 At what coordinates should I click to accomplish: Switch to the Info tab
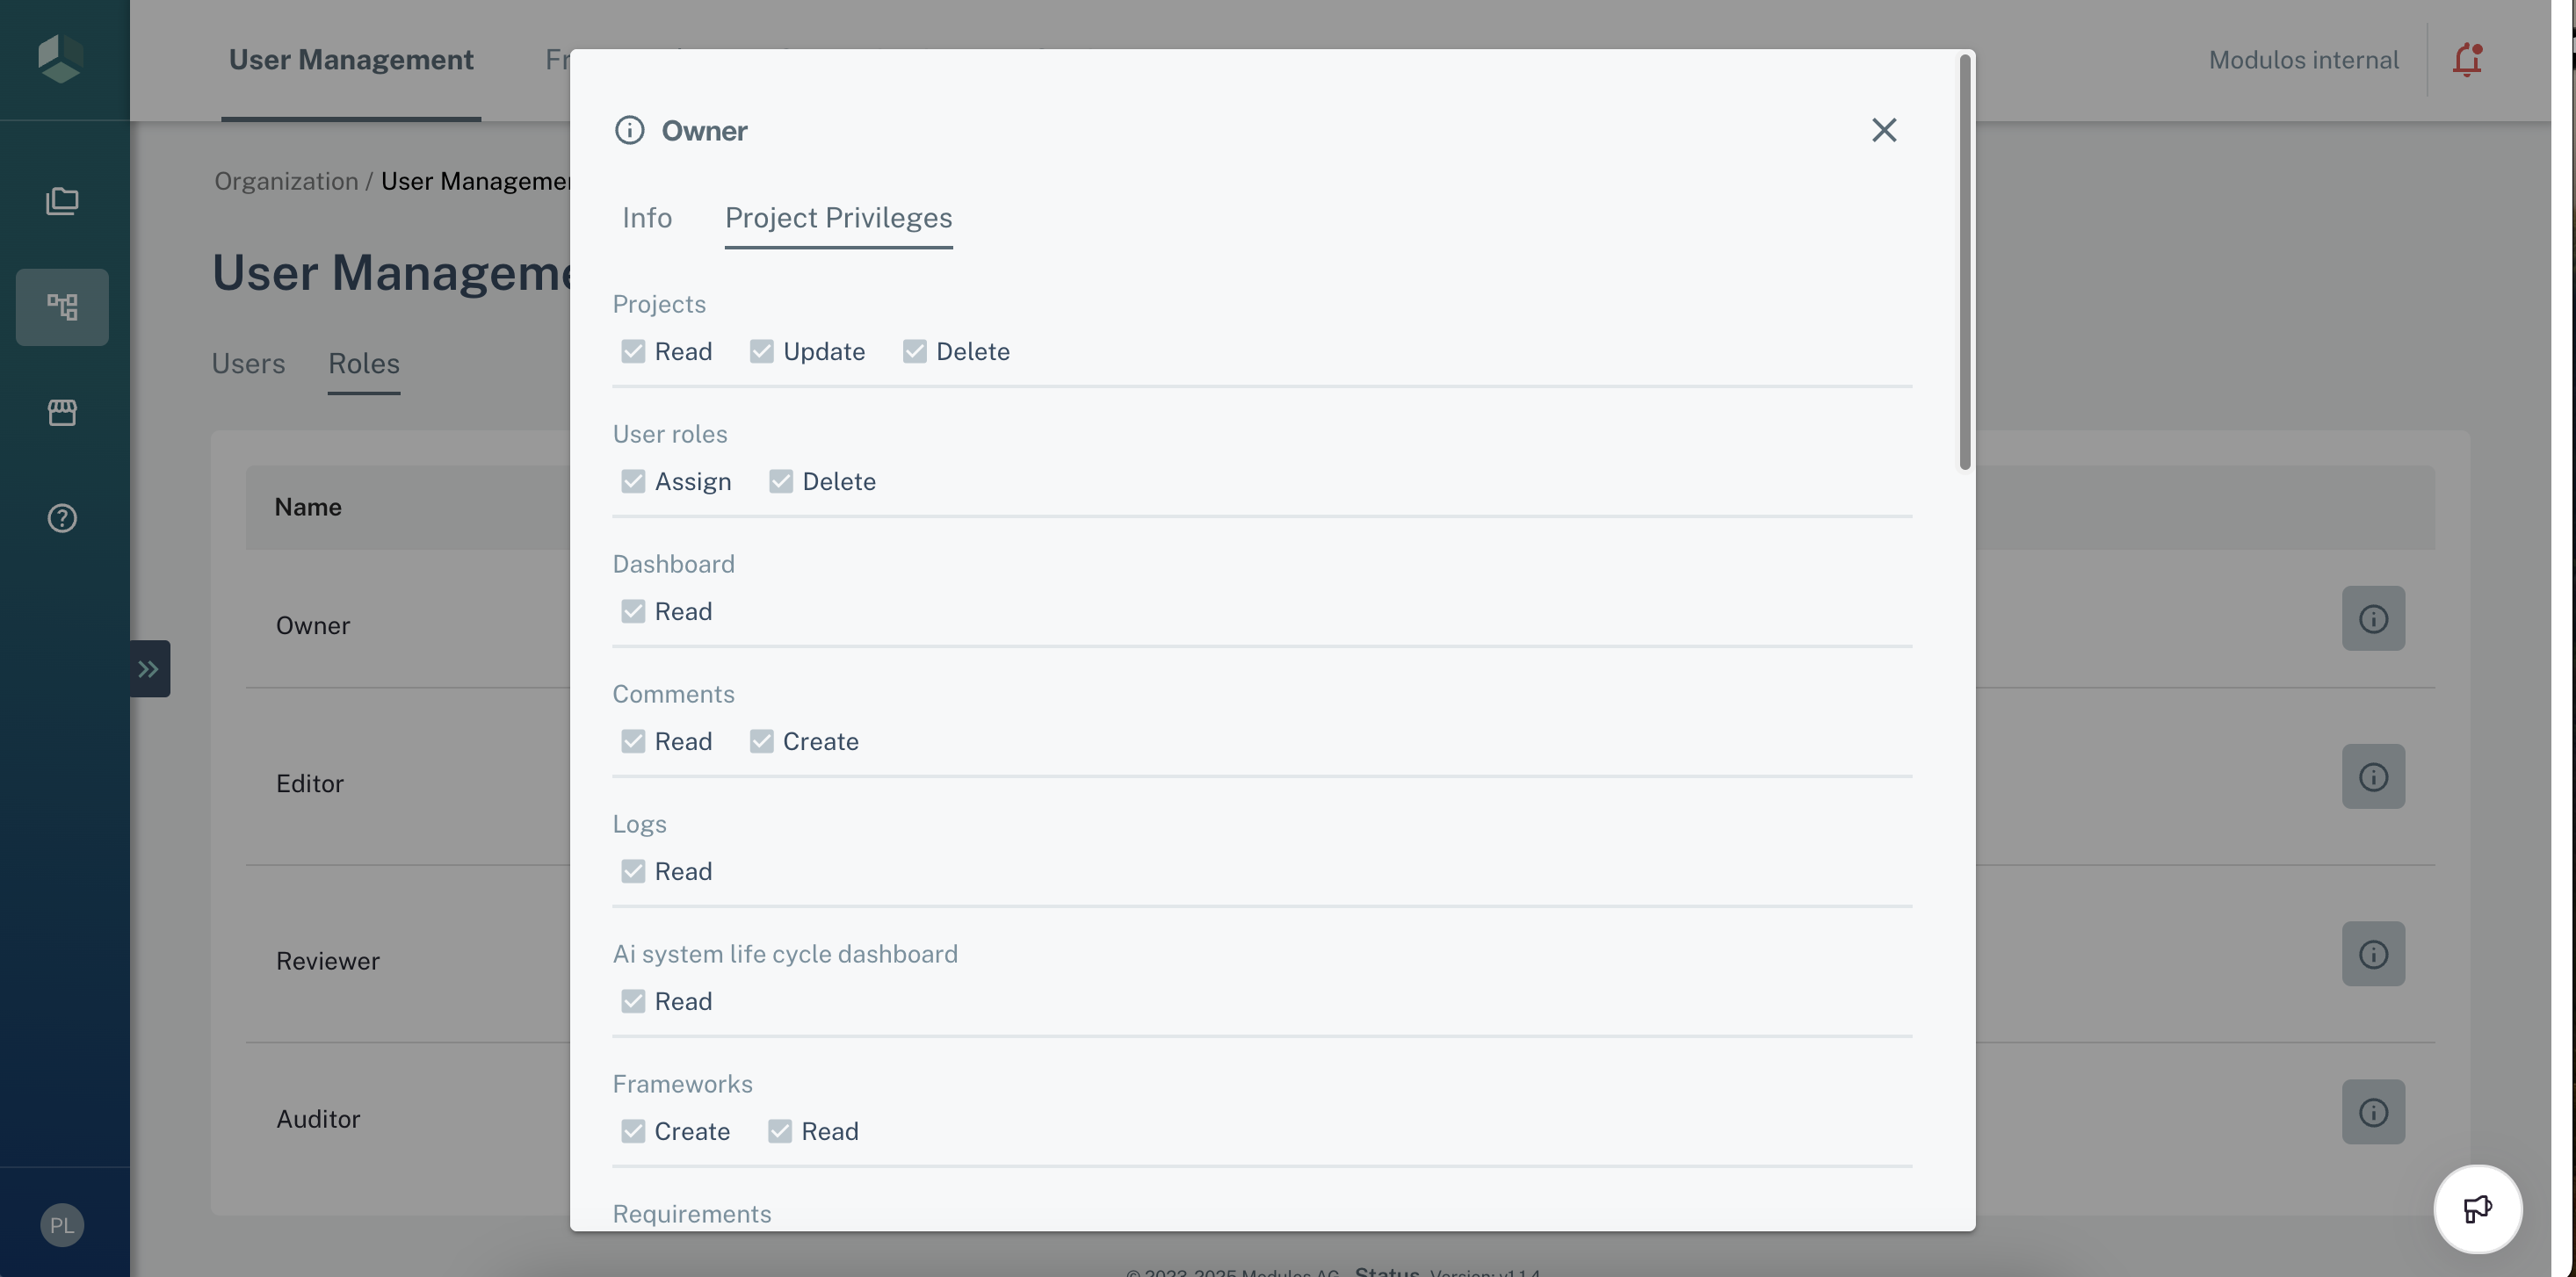pos(647,218)
